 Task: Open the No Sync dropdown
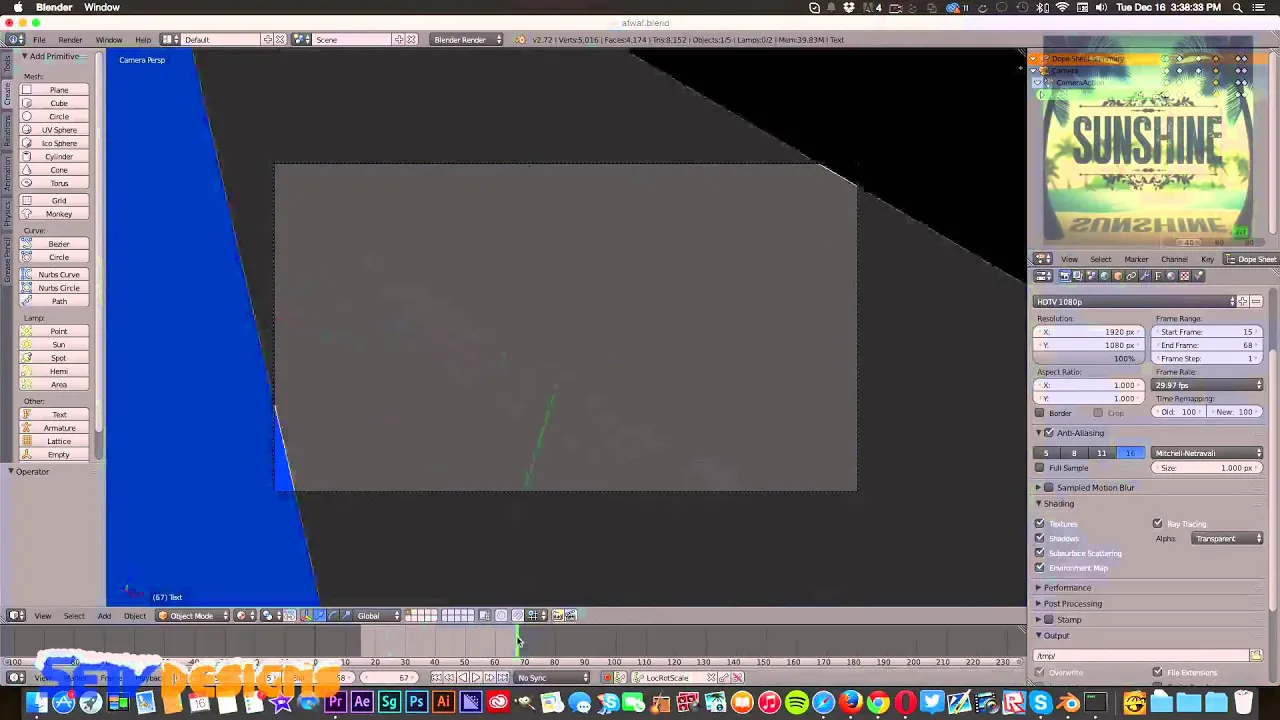(x=552, y=678)
